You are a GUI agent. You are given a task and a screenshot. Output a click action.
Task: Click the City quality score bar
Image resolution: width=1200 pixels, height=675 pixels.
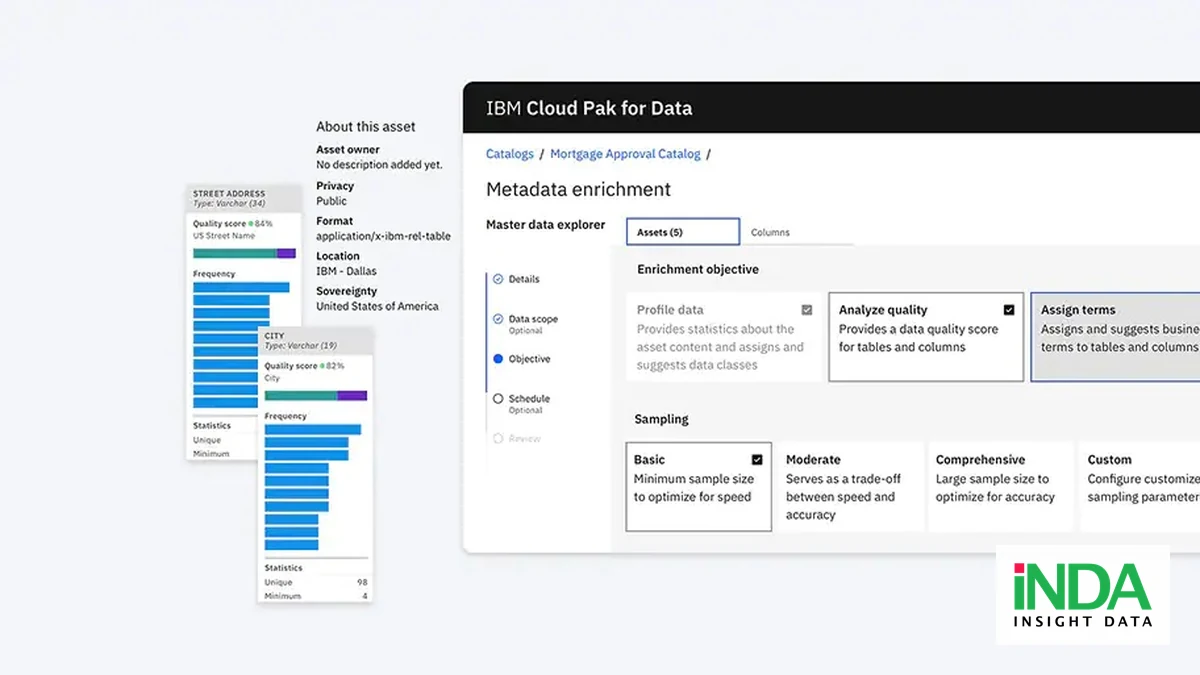click(316, 395)
